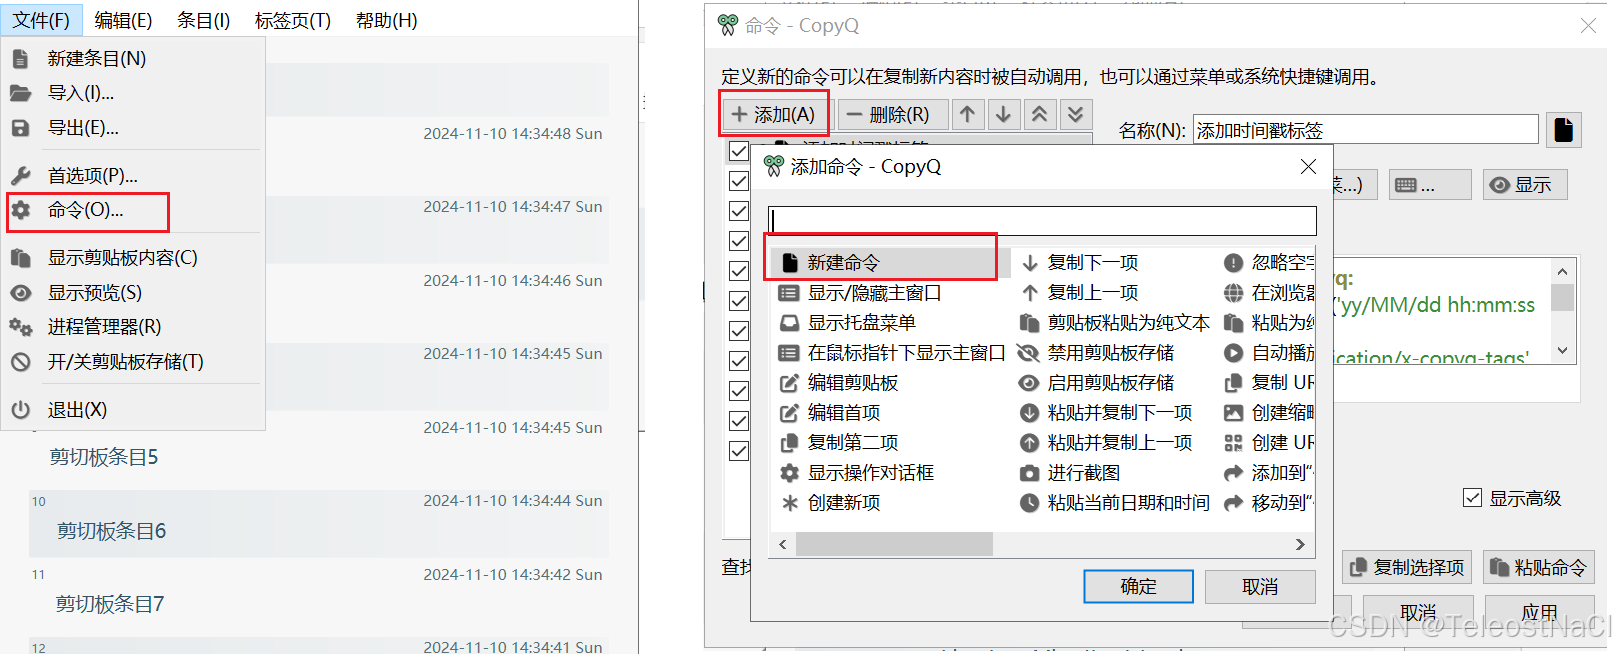Click the keyboard shortcut button
Image resolution: width=1617 pixels, height=654 pixels.
point(1430,185)
